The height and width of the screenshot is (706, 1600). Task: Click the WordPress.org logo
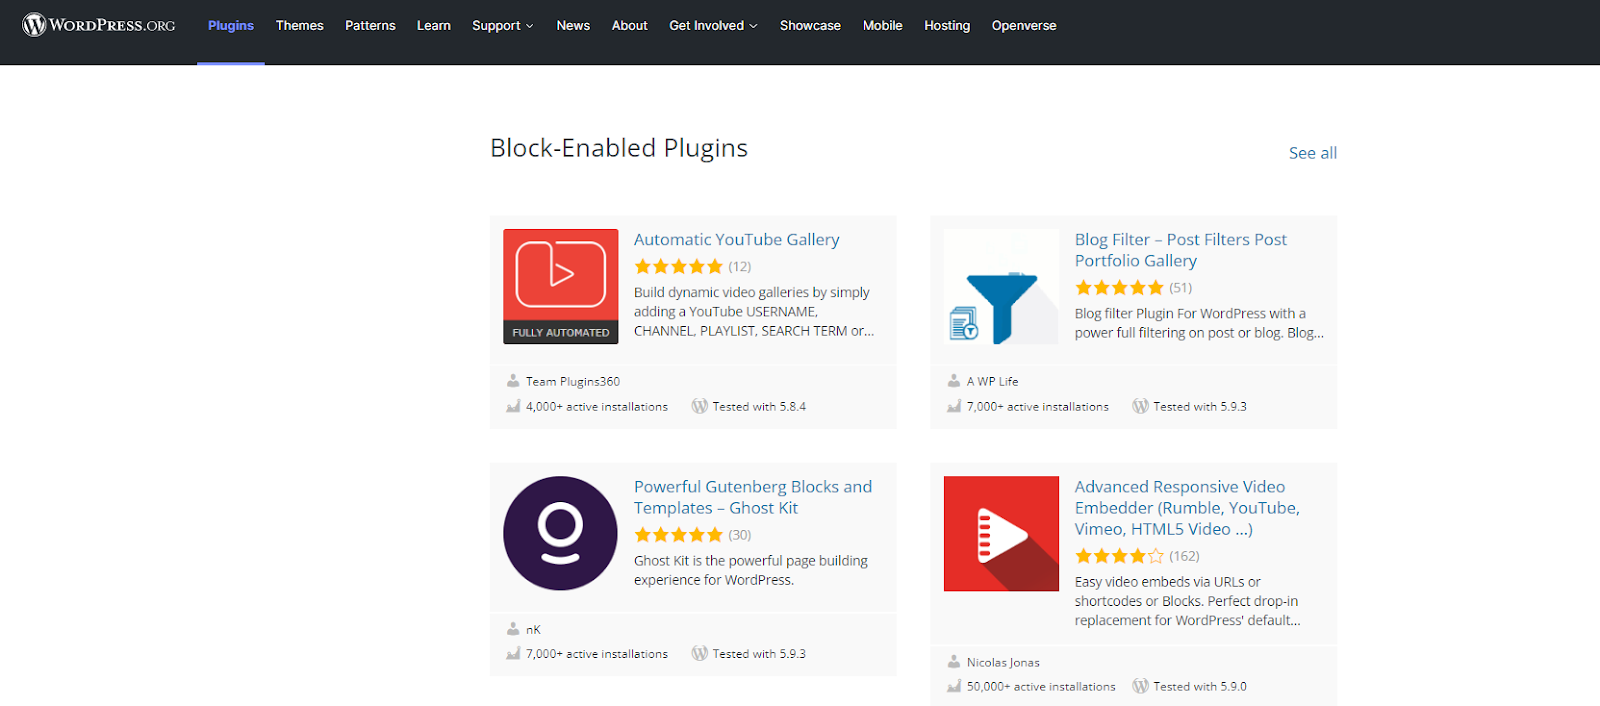[x=99, y=25]
